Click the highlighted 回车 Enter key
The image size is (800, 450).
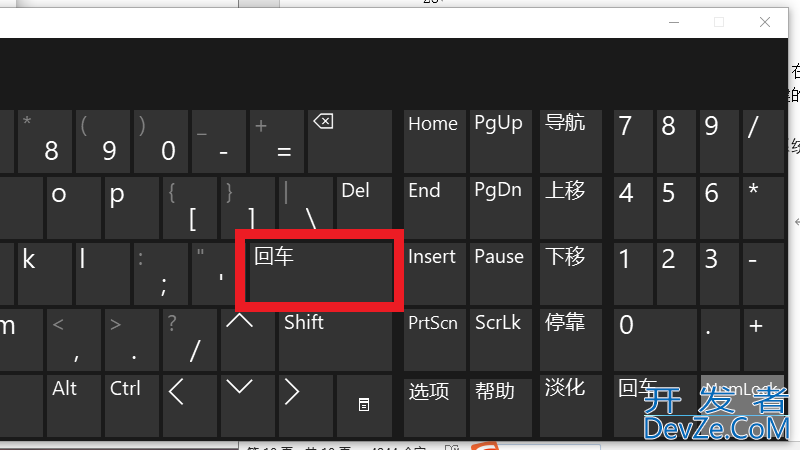pos(319,271)
